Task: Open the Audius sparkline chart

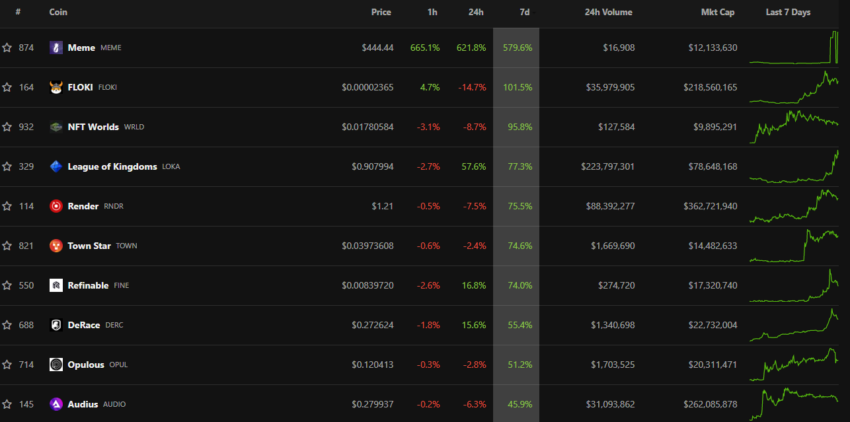Action: (x=794, y=404)
